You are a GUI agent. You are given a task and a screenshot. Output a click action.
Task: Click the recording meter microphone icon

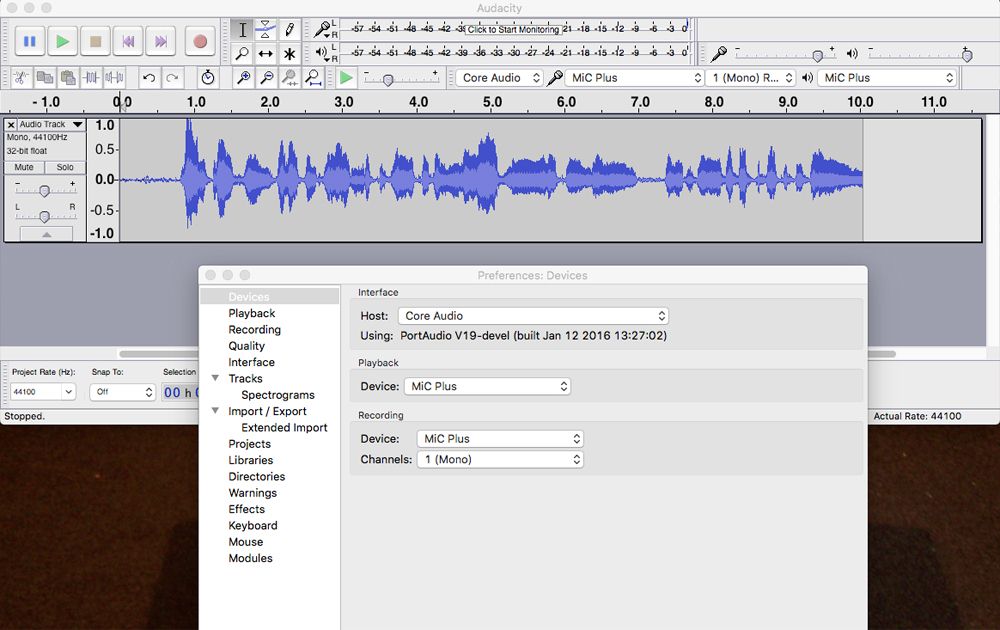(322, 29)
